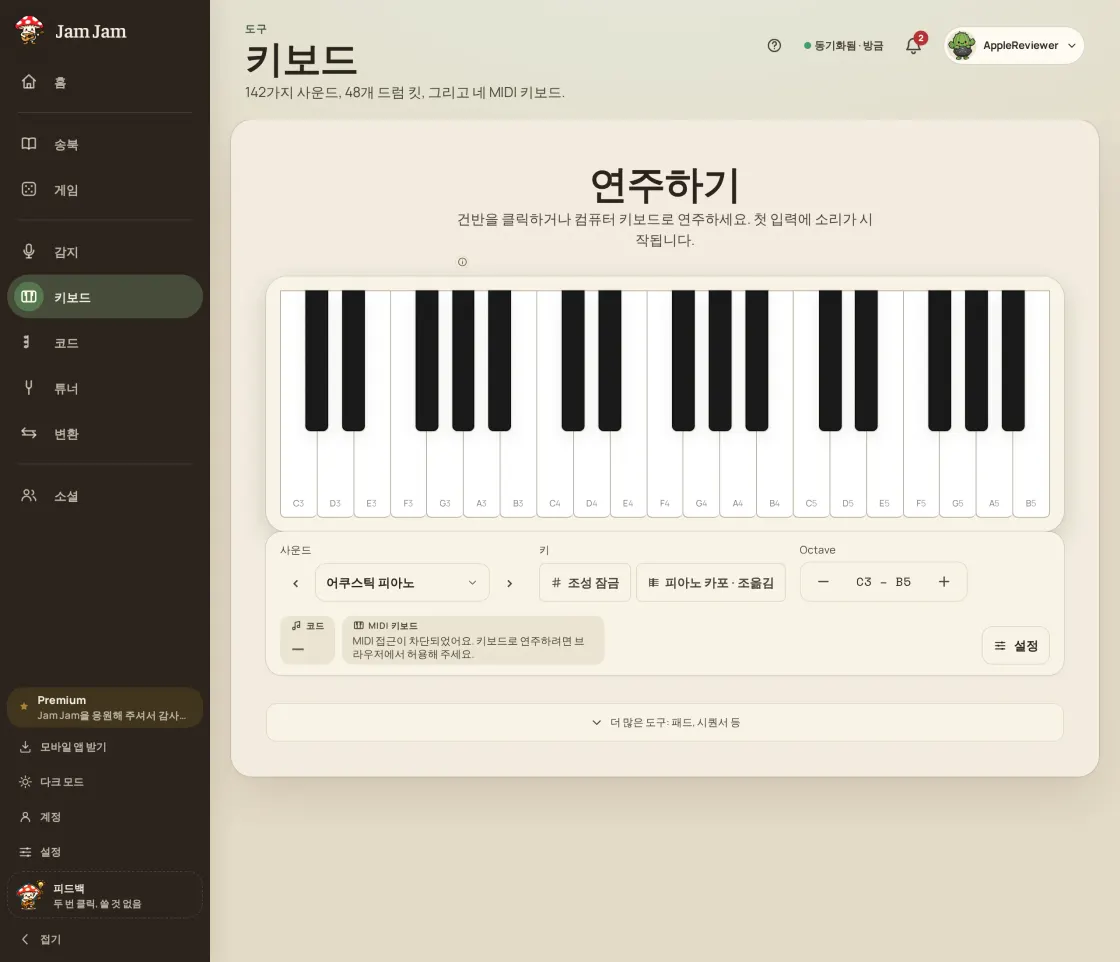Open the Chords sidebar page
The image size is (1120, 962).
point(105,343)
